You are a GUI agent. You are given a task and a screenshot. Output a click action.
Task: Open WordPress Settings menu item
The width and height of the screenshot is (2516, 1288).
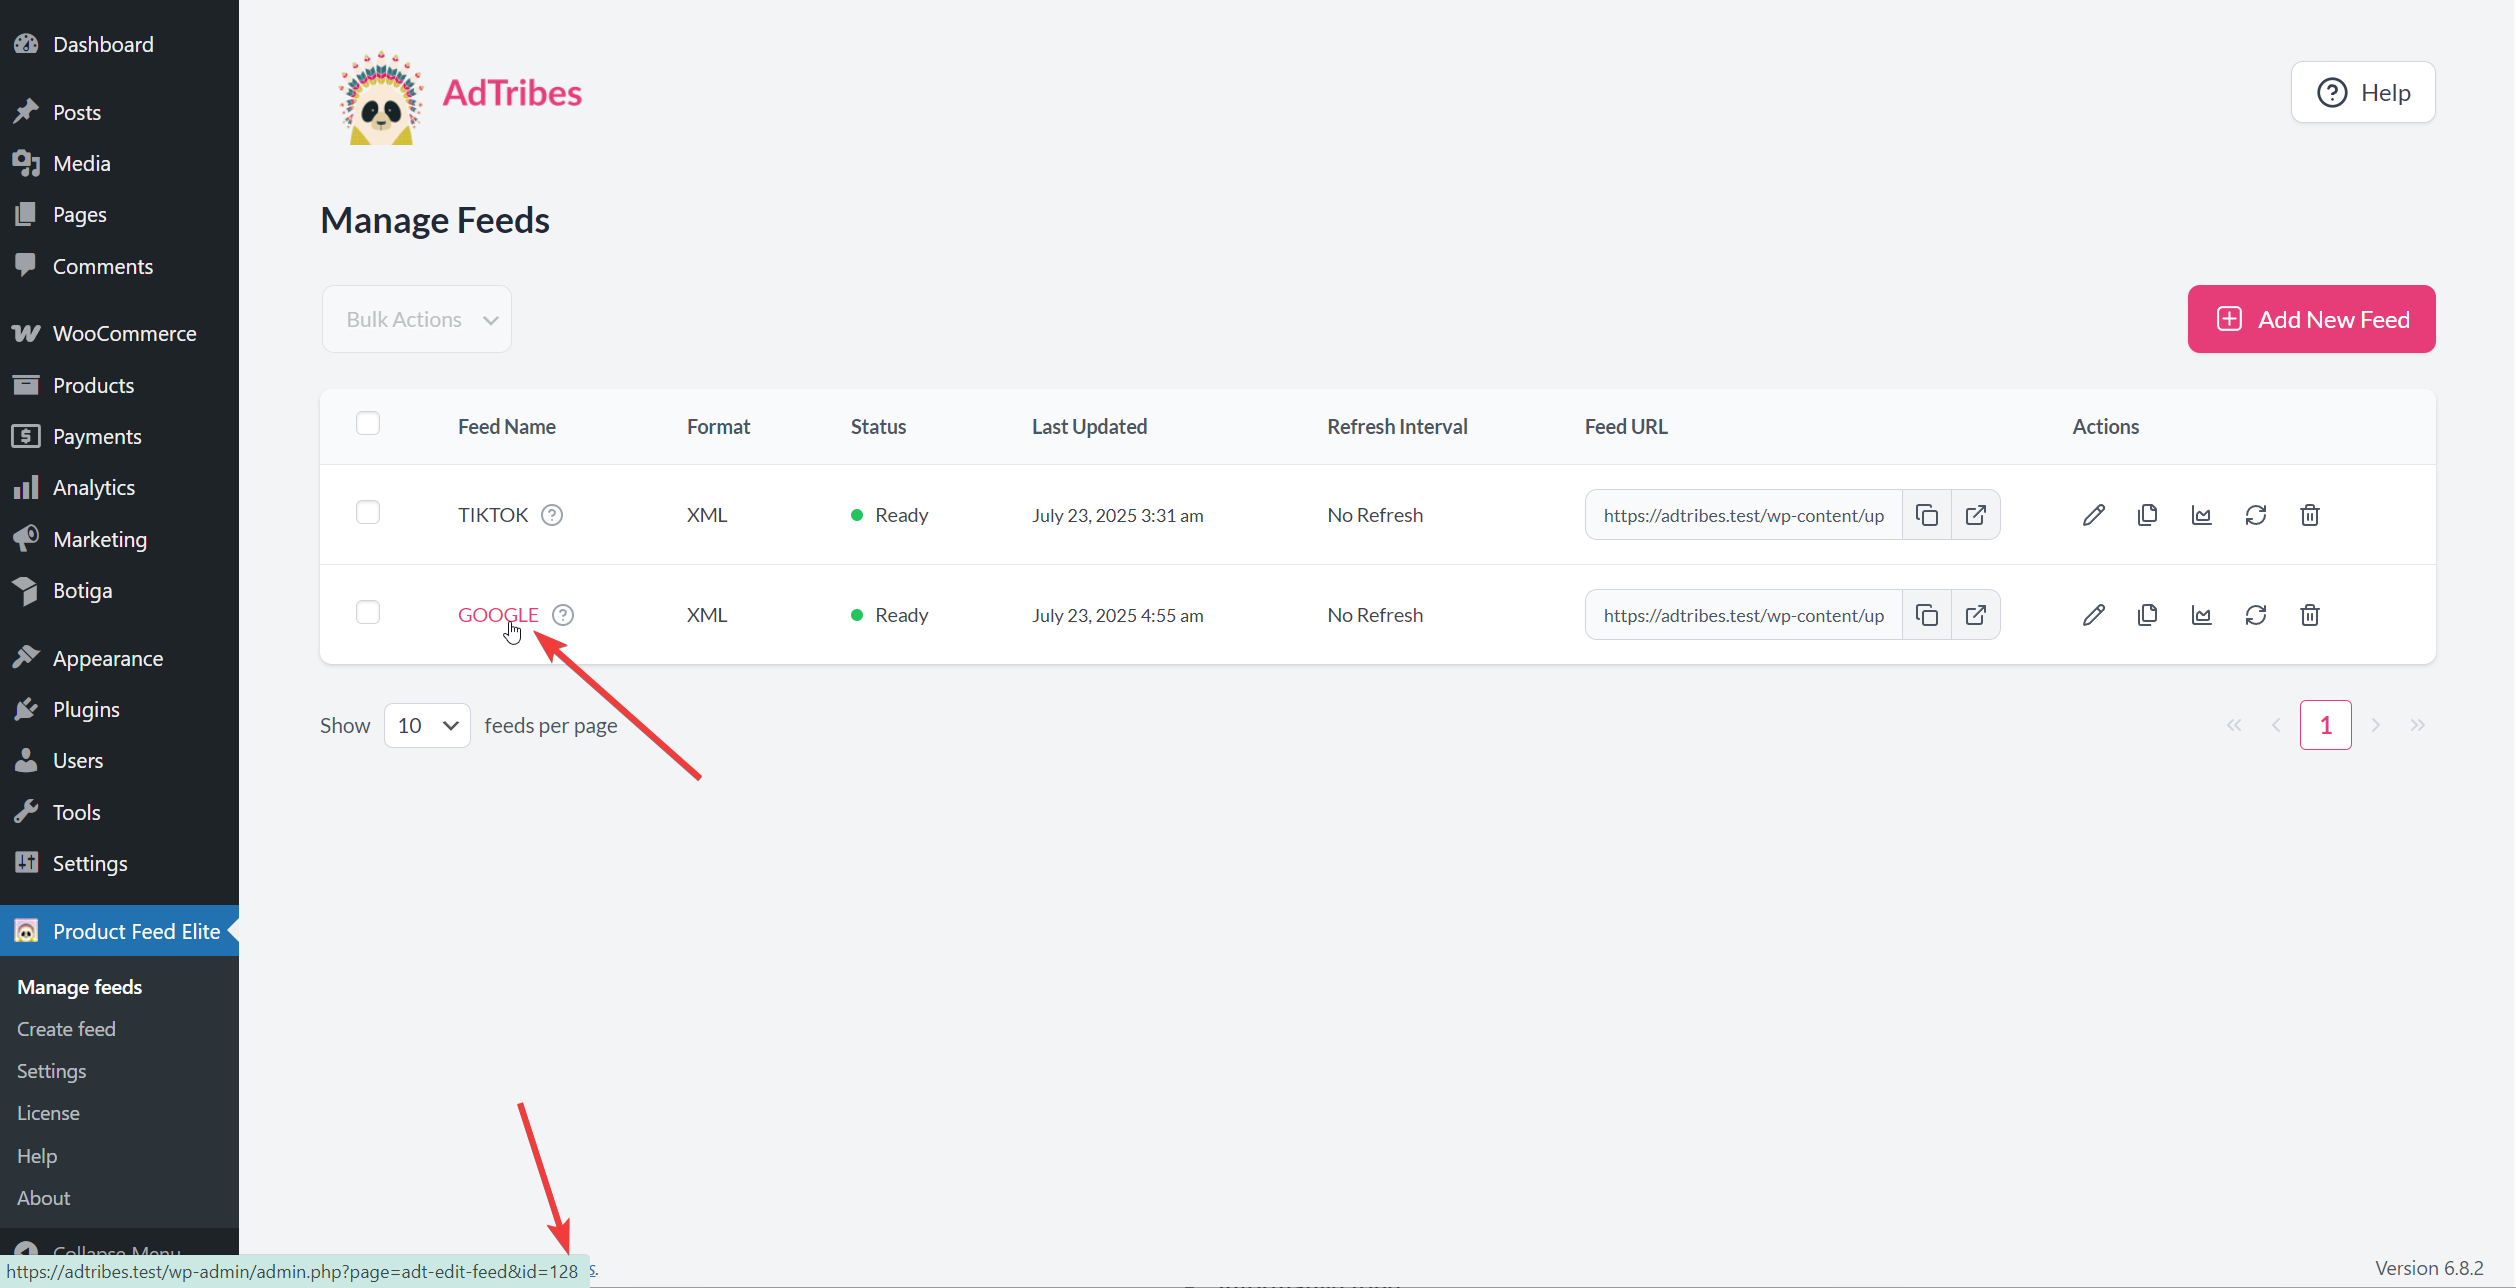point(119,863)
